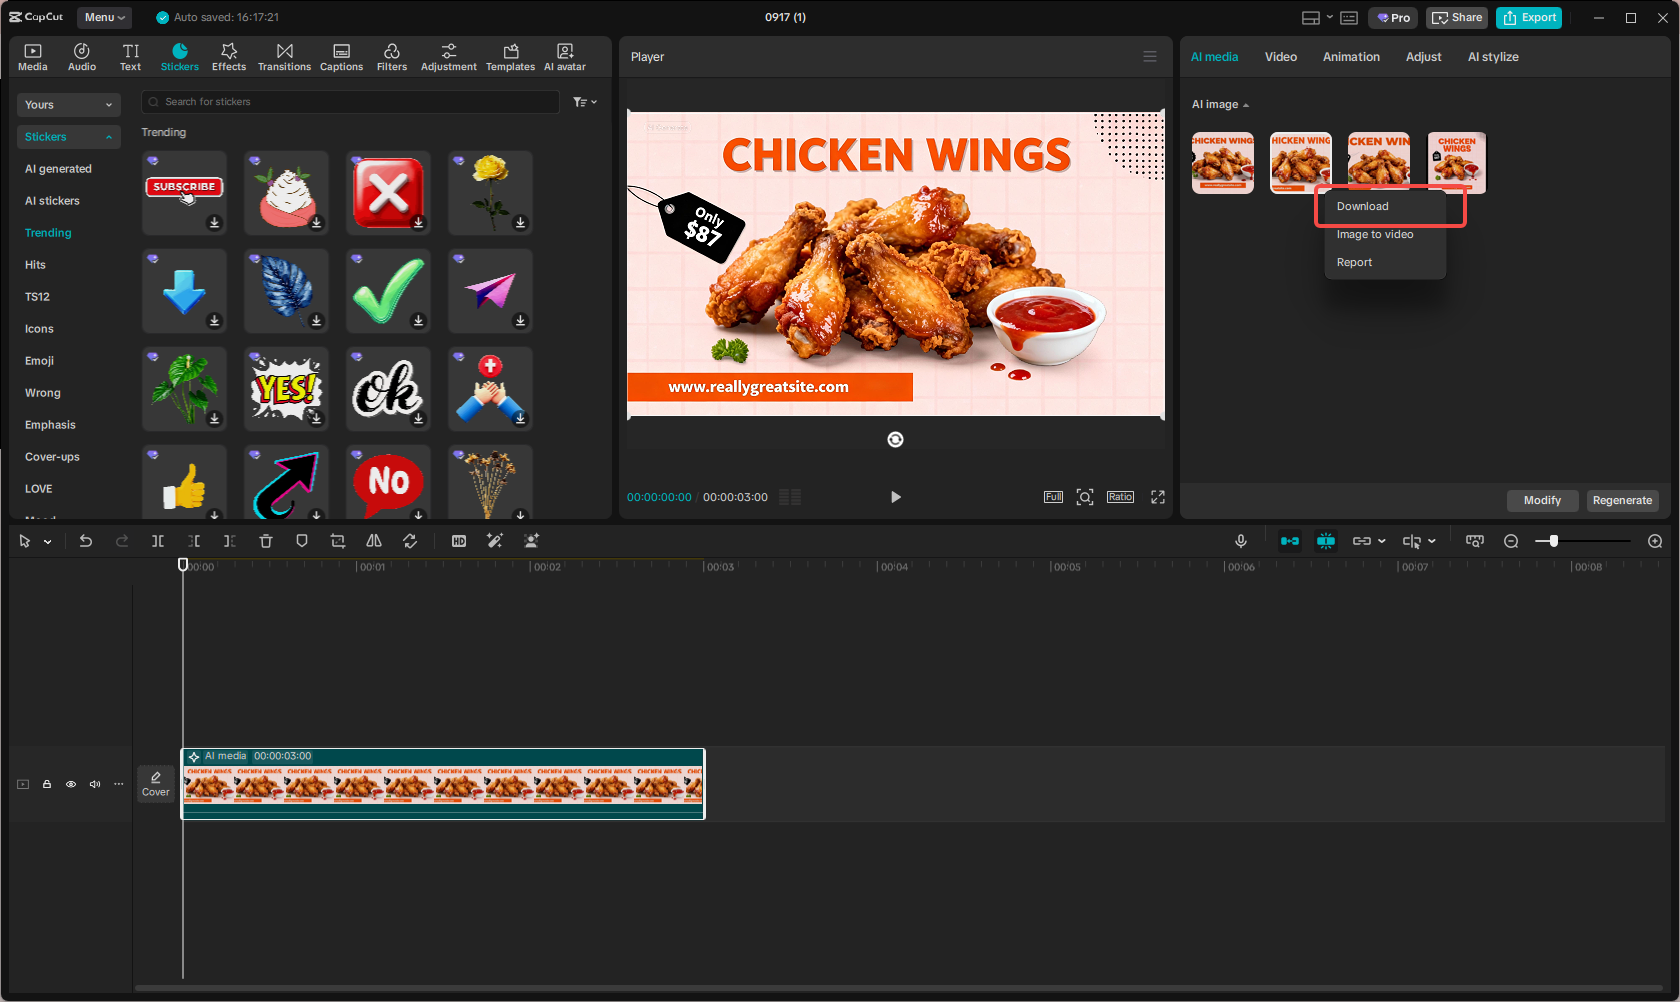Screen dimensions: 1680x1002
Task: Click the Regenerate button
Action: [1622, 500]
